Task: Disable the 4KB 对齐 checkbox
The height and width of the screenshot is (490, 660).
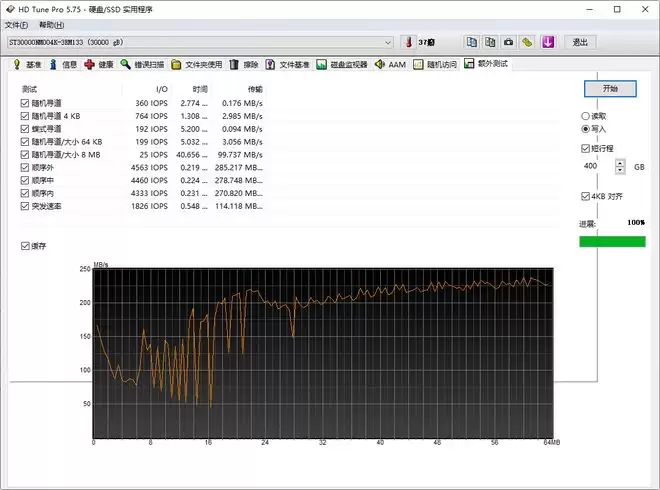Action: tap(586, 196)
